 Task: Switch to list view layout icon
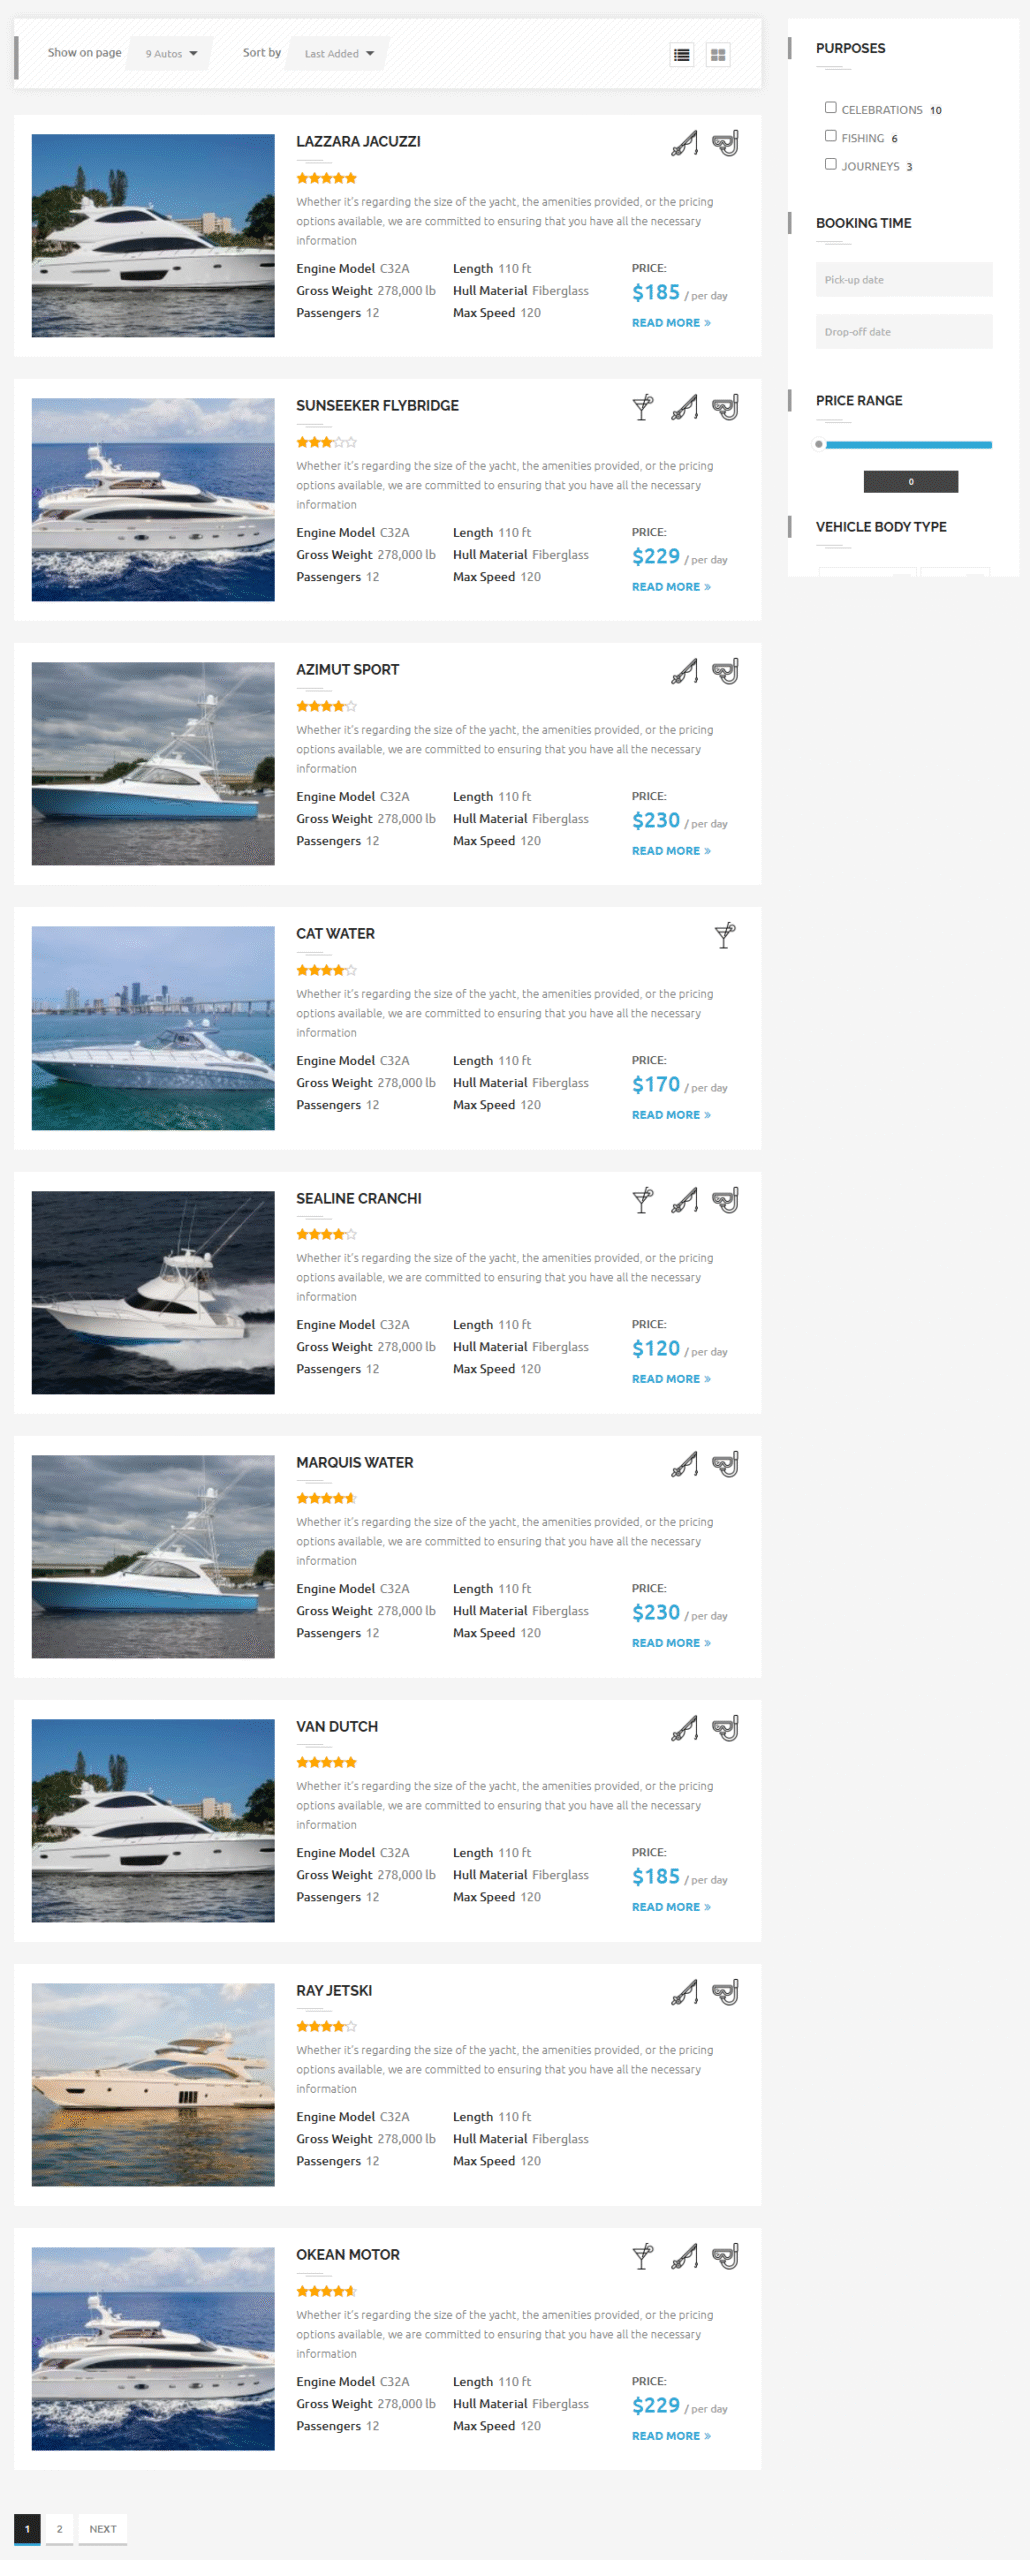point(682,55)
